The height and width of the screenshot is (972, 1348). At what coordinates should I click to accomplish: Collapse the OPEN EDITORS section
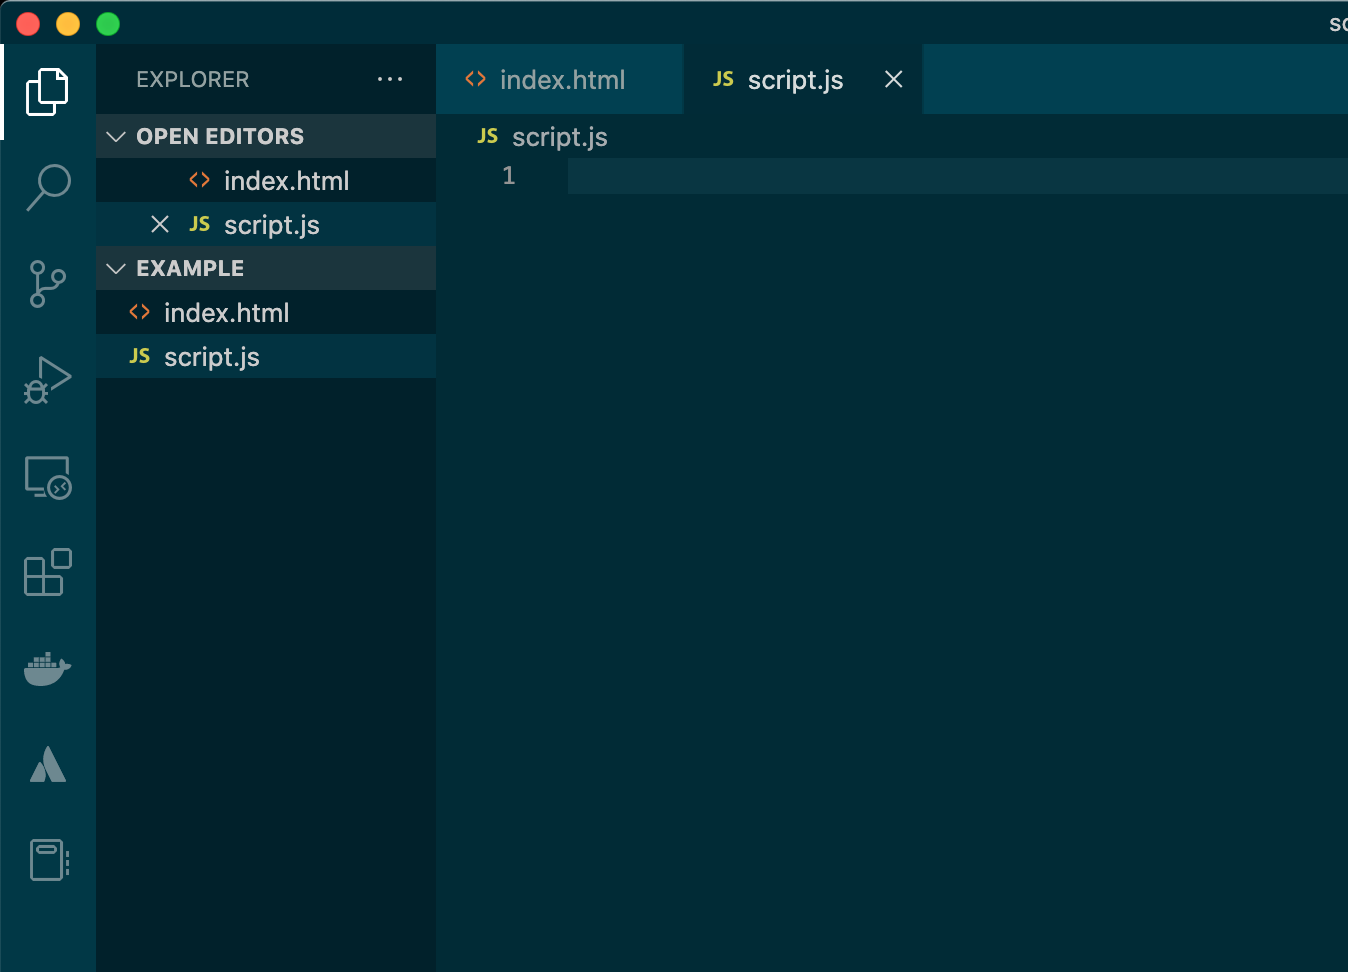pyautogui.click(x=115, y=136)
